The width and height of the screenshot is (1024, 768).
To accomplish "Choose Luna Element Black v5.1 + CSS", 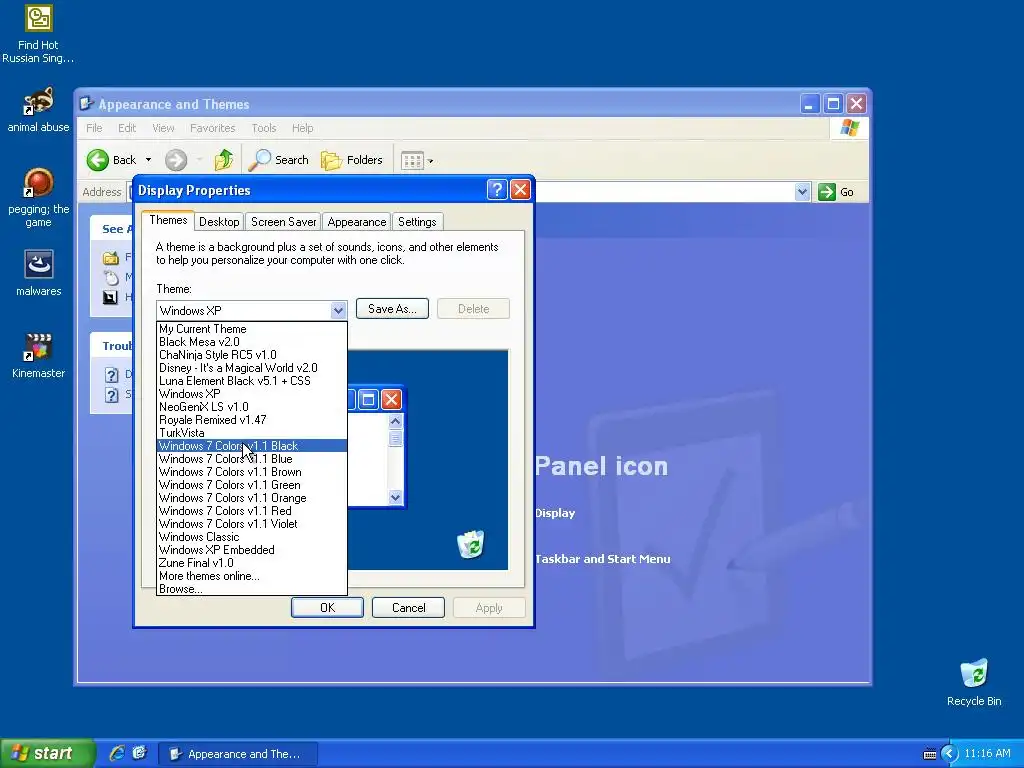I will click(252, 381).
